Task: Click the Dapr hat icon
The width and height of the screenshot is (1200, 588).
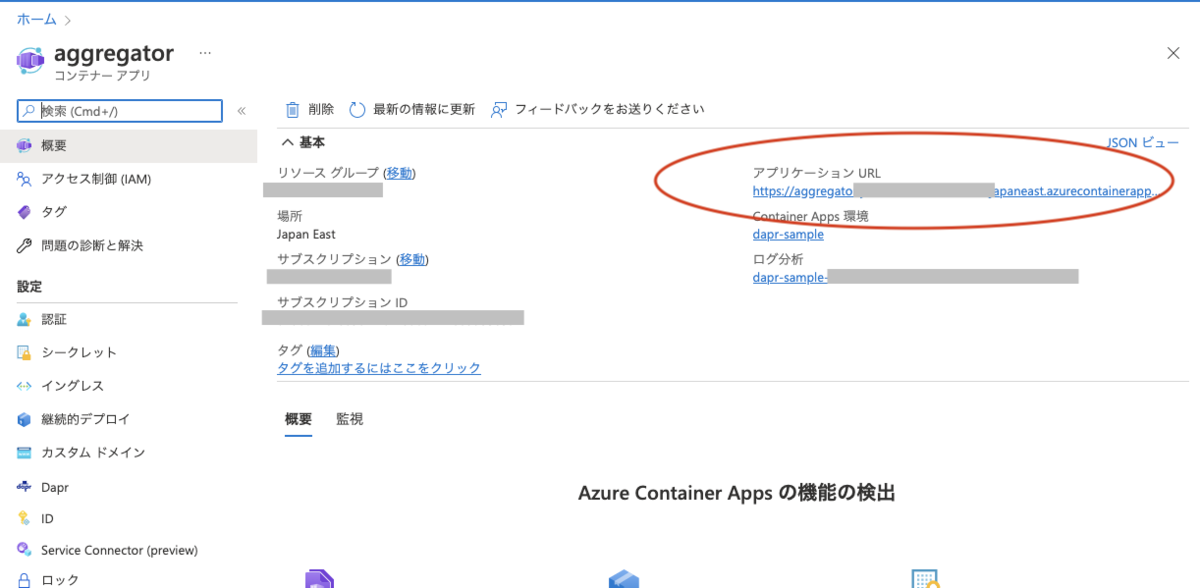Action: coord(25,487)
